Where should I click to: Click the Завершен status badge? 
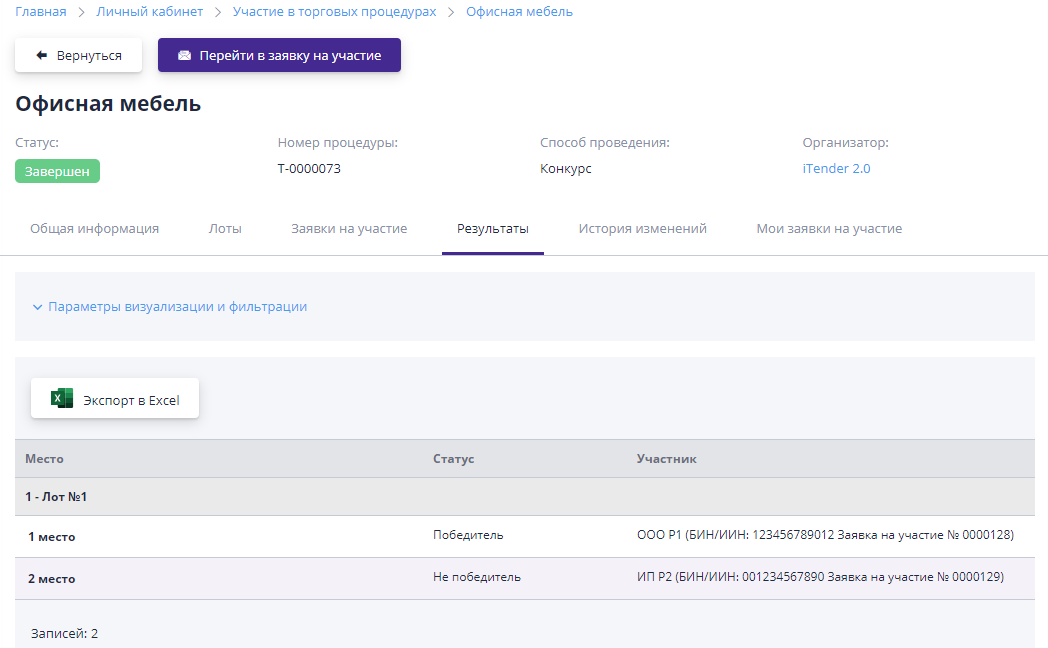point(57,171)
